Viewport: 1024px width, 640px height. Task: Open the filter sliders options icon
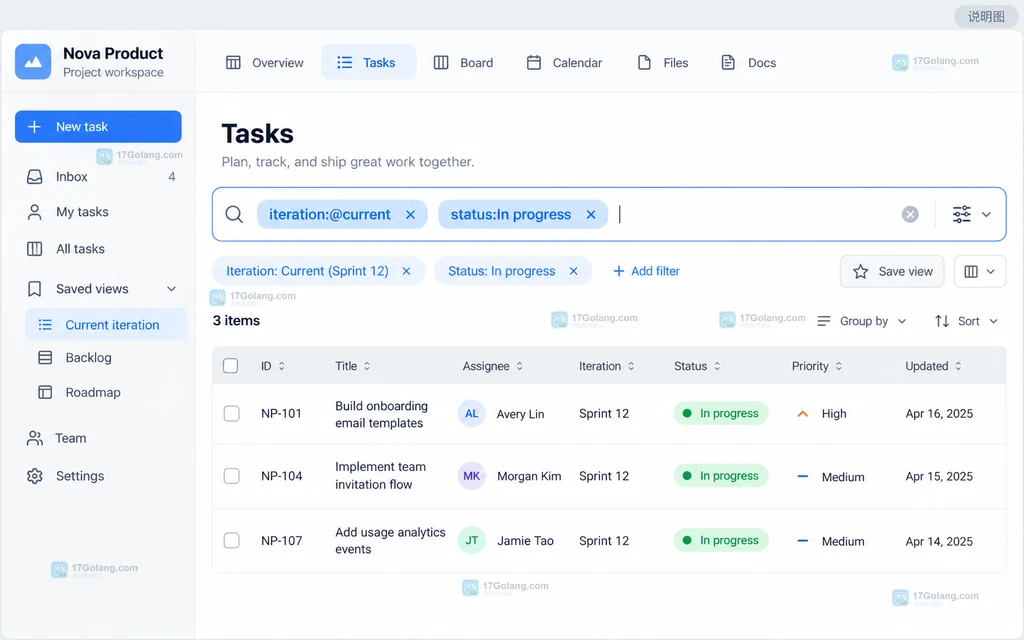click(961, 214)
